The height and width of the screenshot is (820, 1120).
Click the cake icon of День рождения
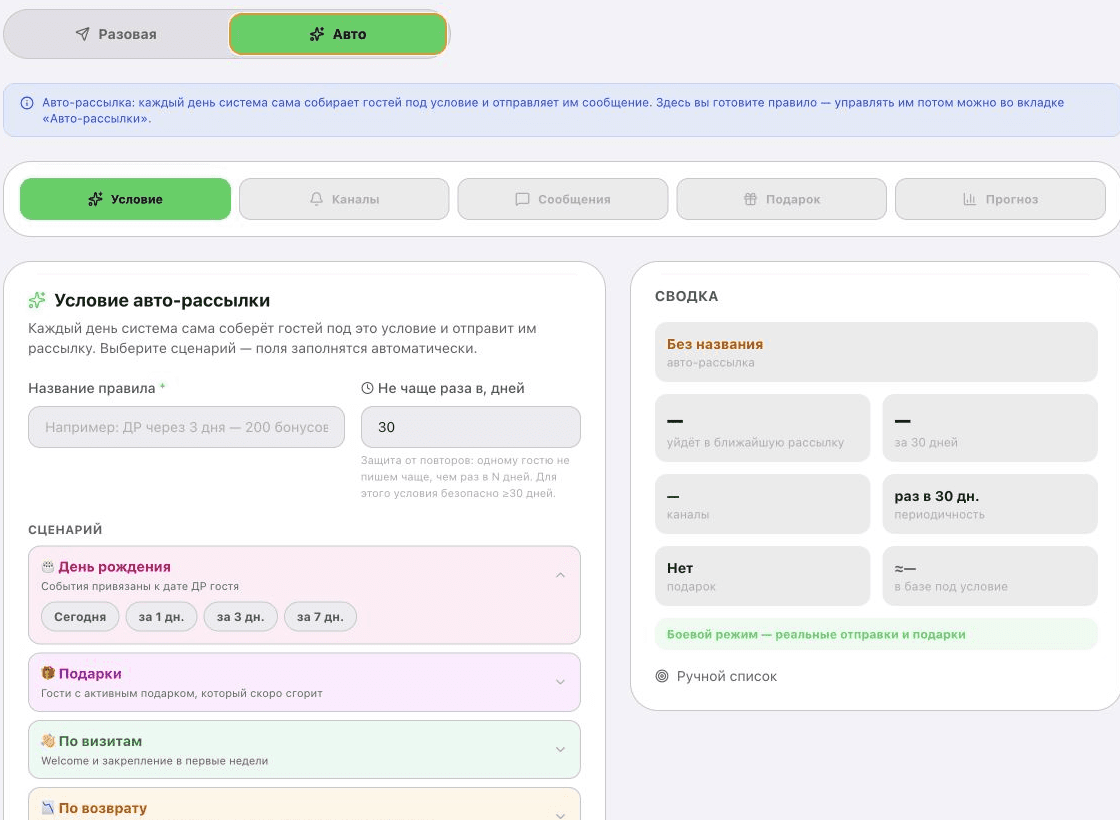[x=48, y=566]
